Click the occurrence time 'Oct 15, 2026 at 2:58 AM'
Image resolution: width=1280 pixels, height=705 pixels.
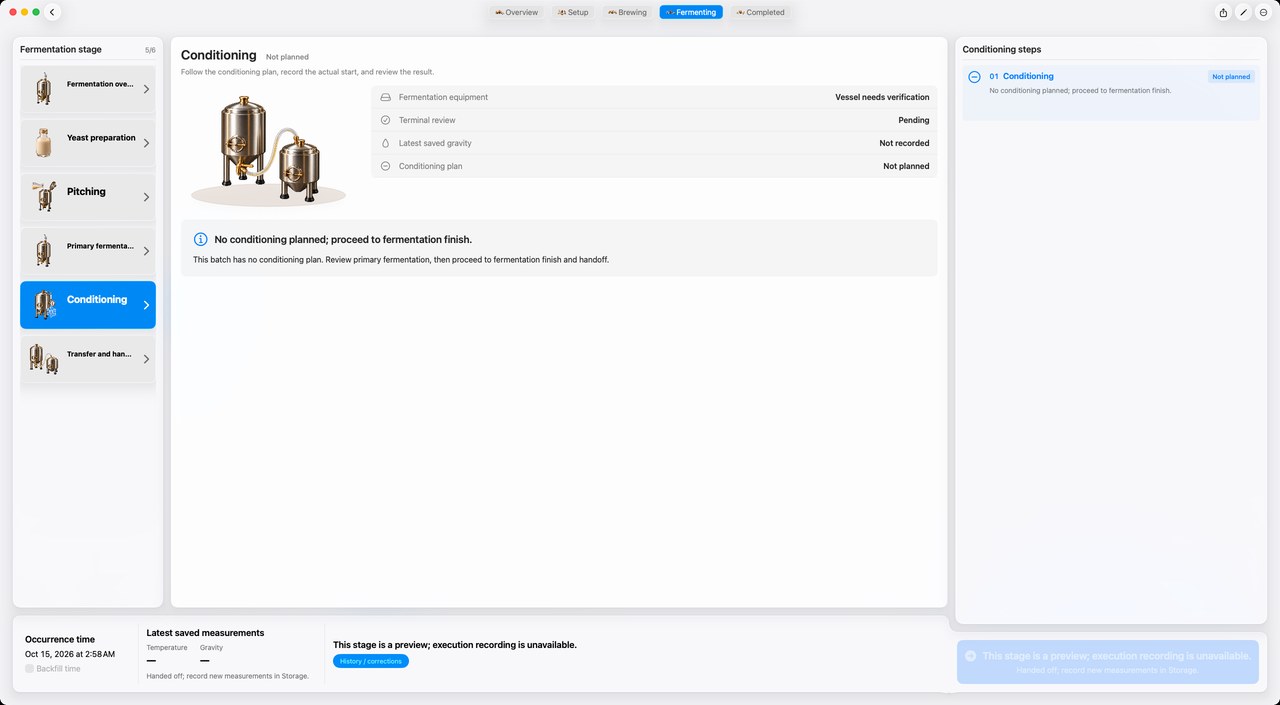pos(70,654)
